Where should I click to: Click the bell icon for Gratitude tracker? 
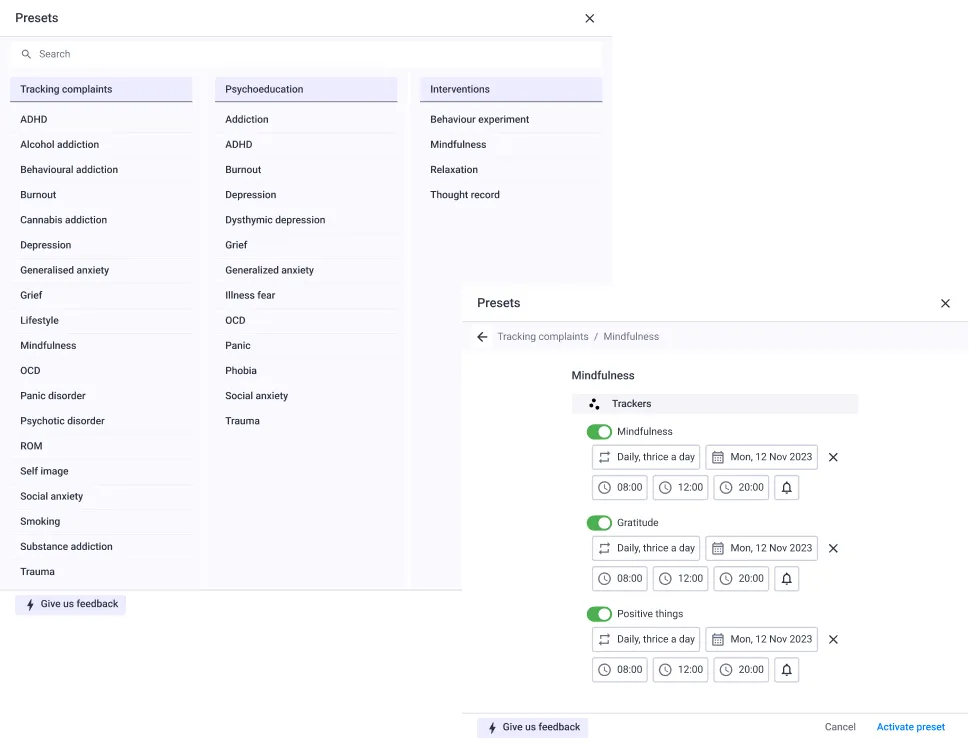(786, 578)
